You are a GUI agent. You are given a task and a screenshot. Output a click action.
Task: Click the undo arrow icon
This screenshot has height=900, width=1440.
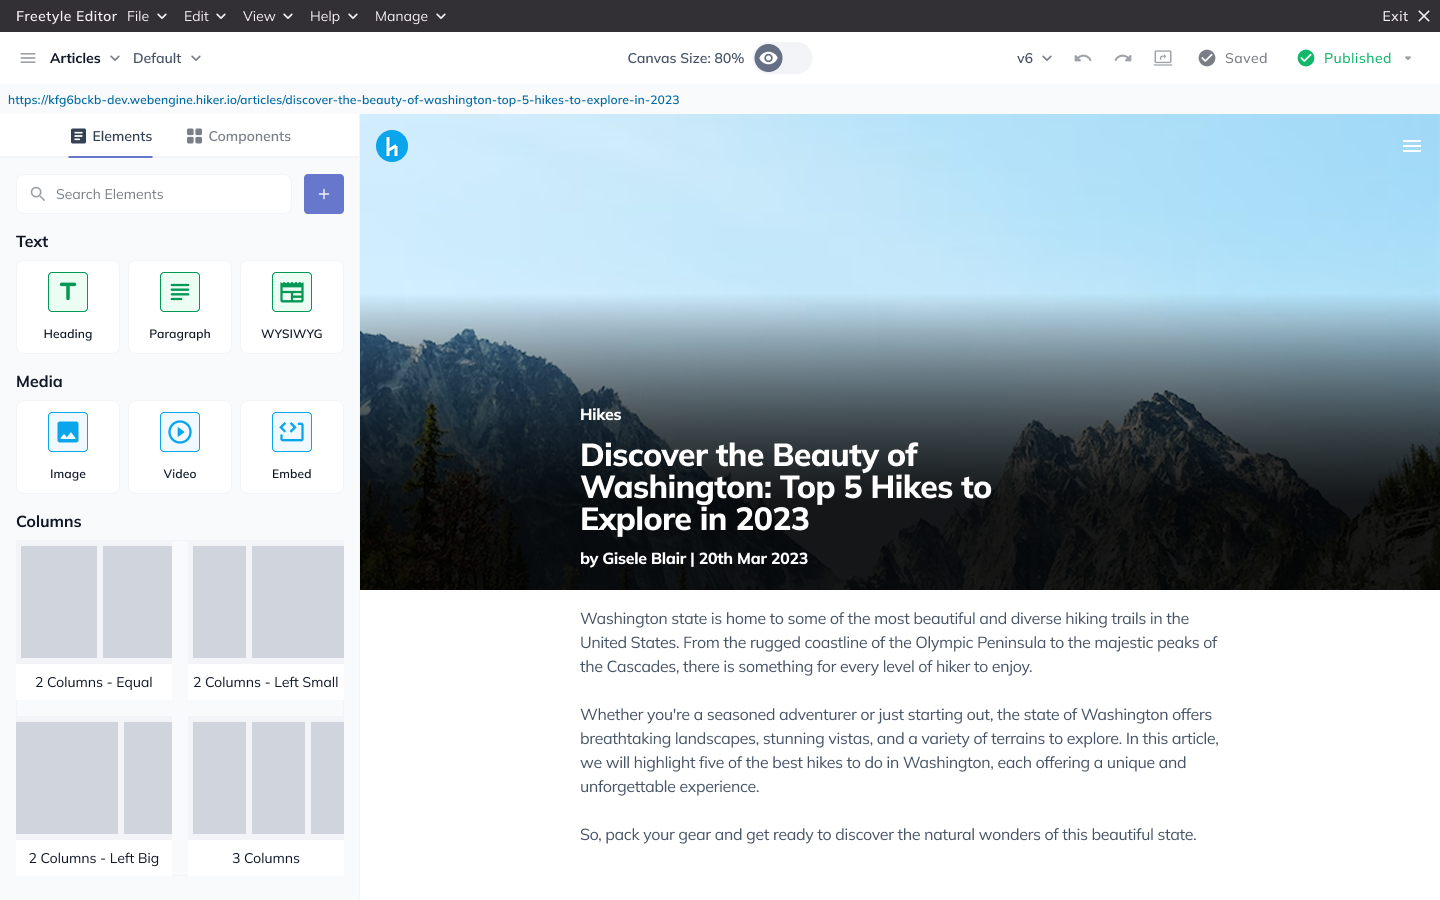pyautogui.click(x=1082, y=58)
